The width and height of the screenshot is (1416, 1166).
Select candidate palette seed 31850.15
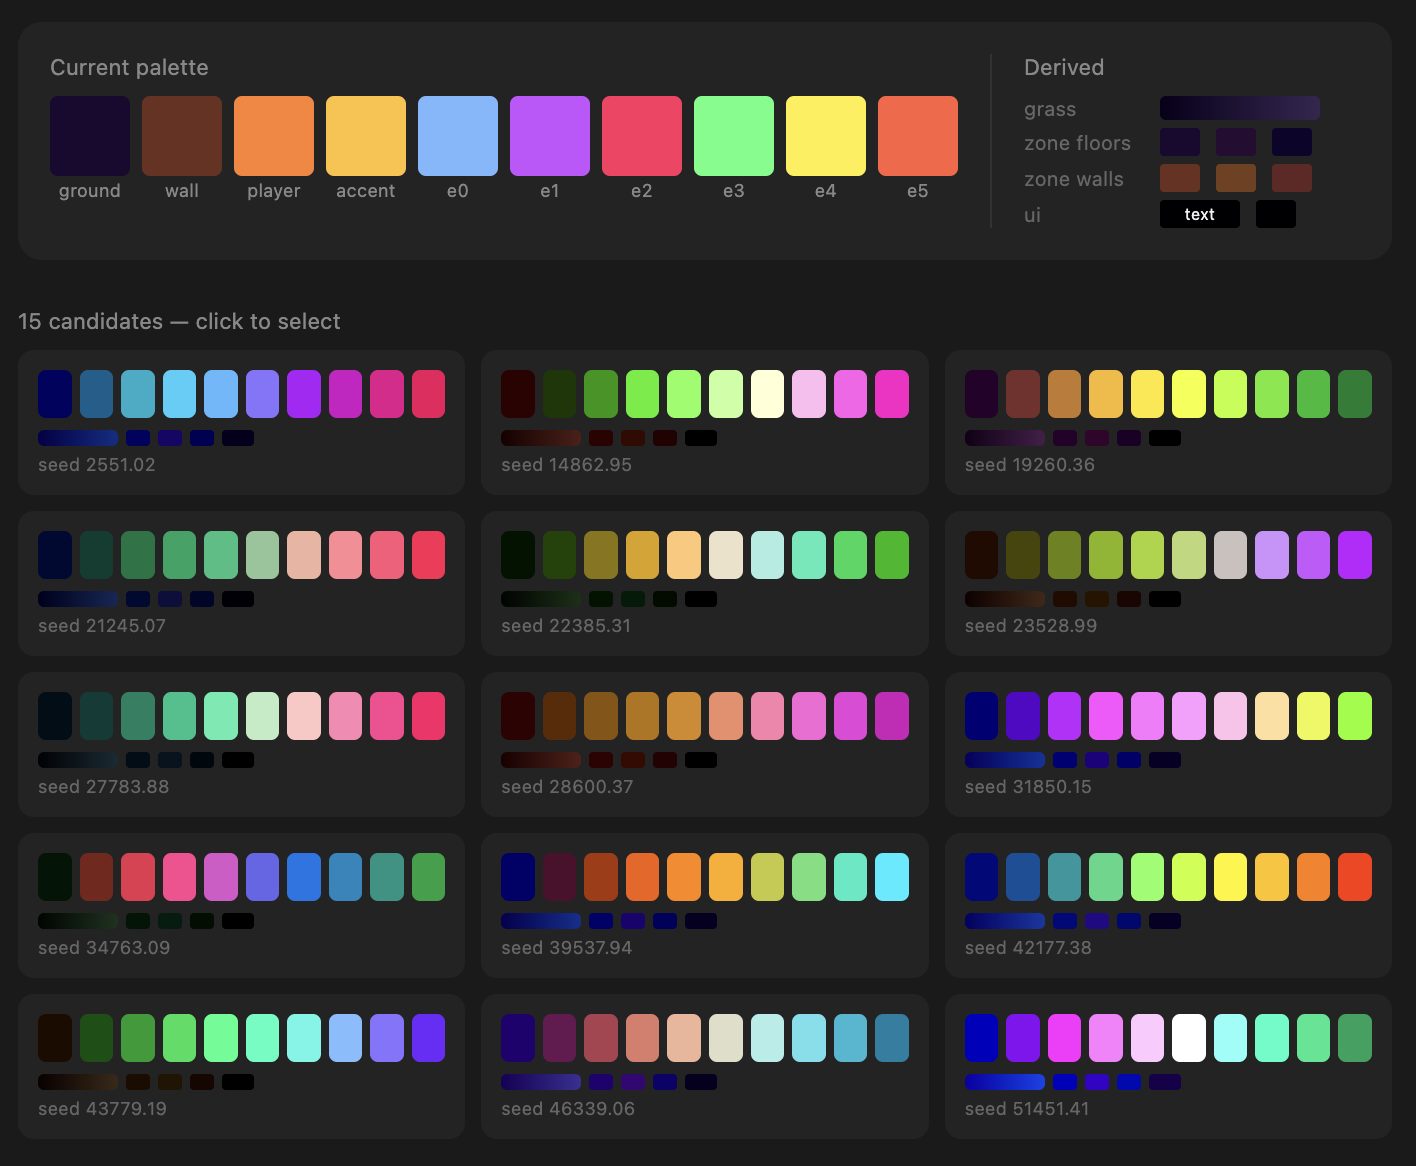(x=1167, y=744)
